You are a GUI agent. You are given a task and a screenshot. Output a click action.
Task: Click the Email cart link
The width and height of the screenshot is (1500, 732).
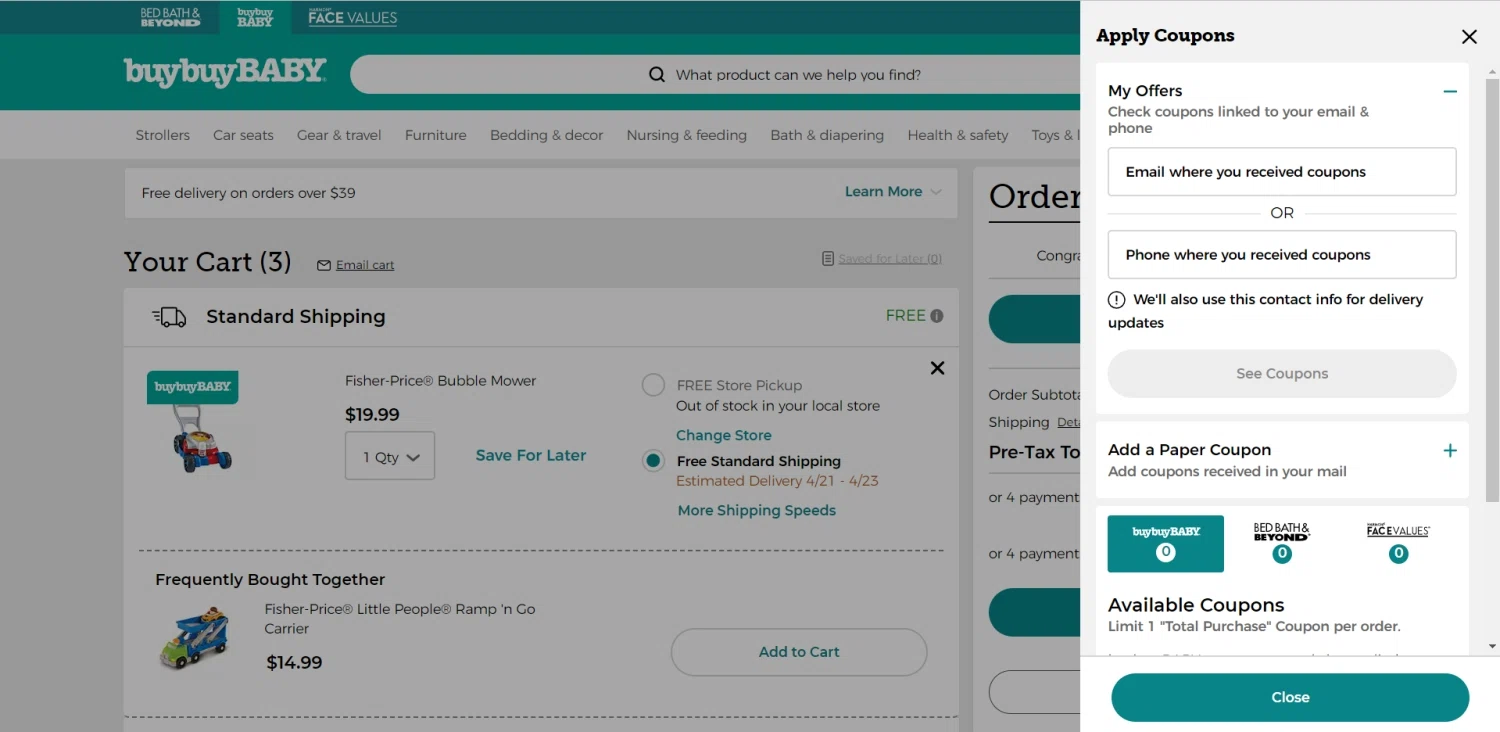coord(365,265)
